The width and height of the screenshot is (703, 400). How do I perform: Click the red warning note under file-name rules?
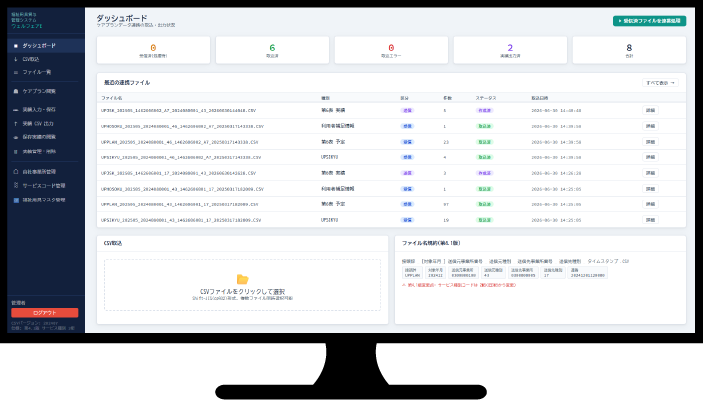coord(459,285)
